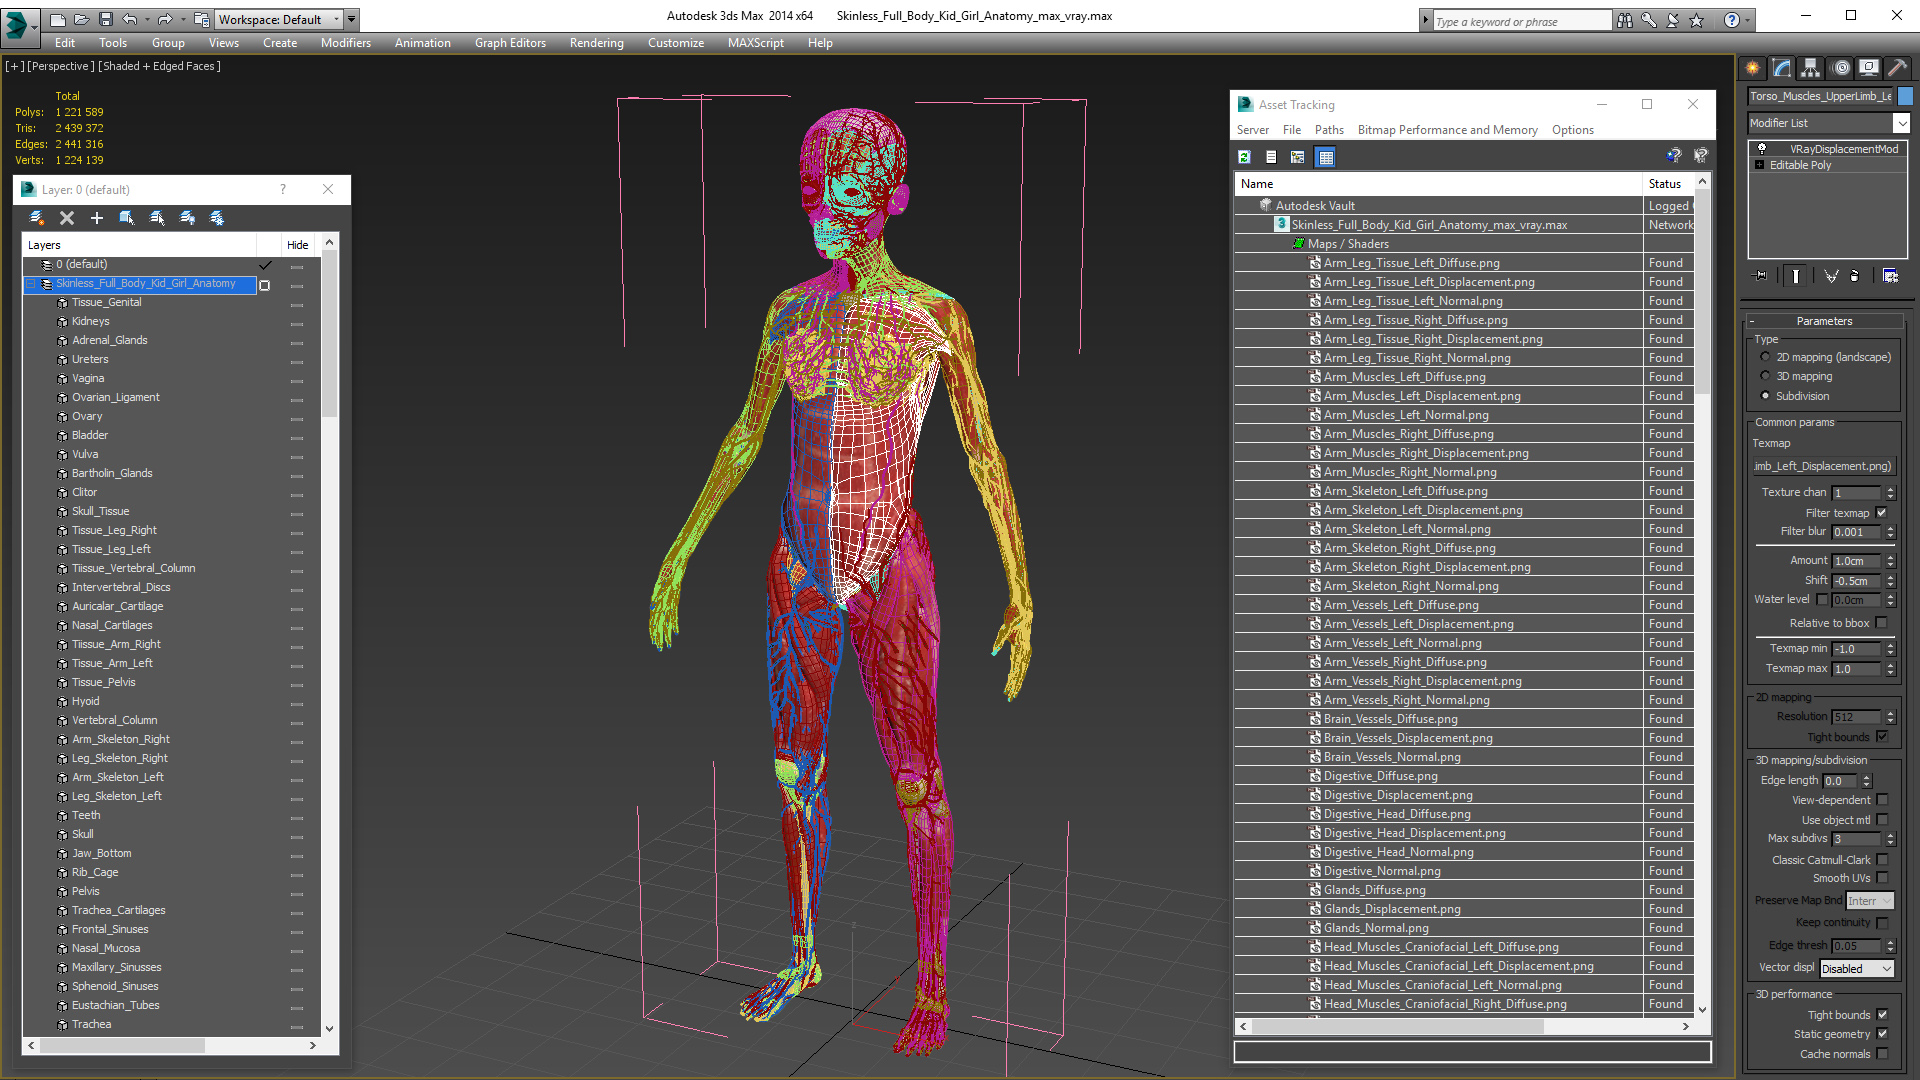
Task: Open the Workspace: Default dropdown
Action: point(279,19)
